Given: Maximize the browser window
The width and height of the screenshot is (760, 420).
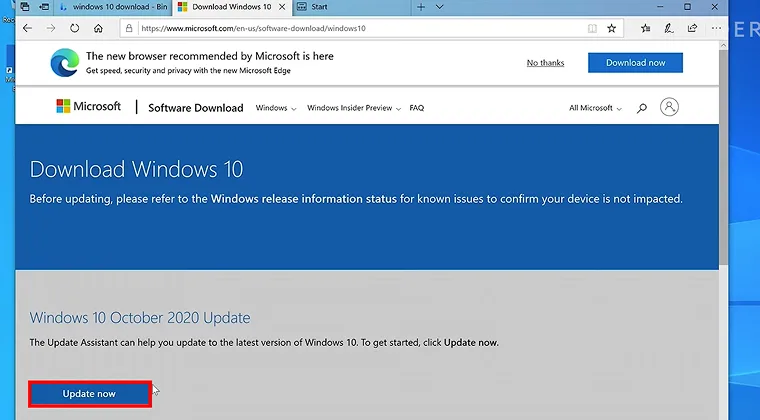Looking at the screenshot, I should (x=687, y=7).
